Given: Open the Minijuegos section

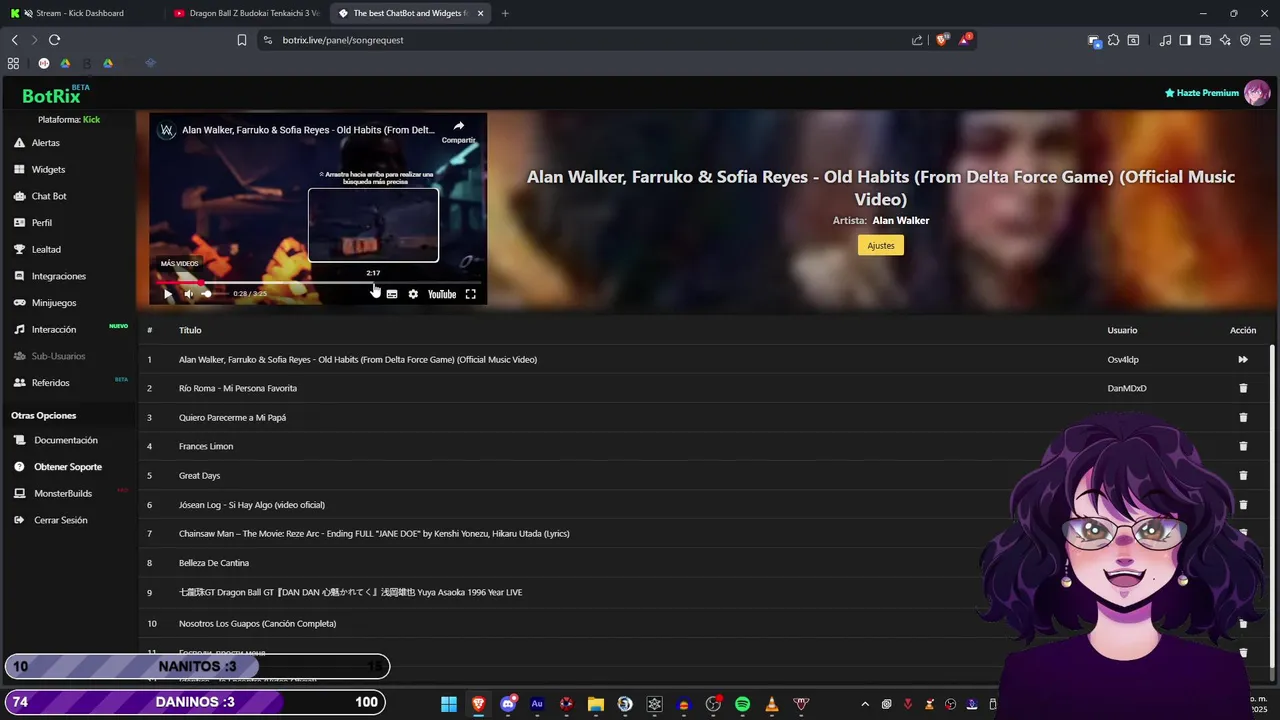Looking at the screenshot, I should tap(54, 303).
